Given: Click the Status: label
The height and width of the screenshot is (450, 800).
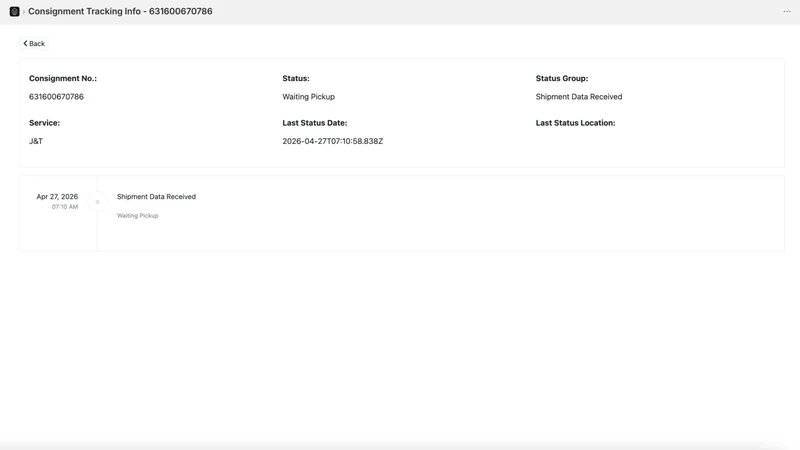Looking at the screenshot, I should [x=296, y=78].
